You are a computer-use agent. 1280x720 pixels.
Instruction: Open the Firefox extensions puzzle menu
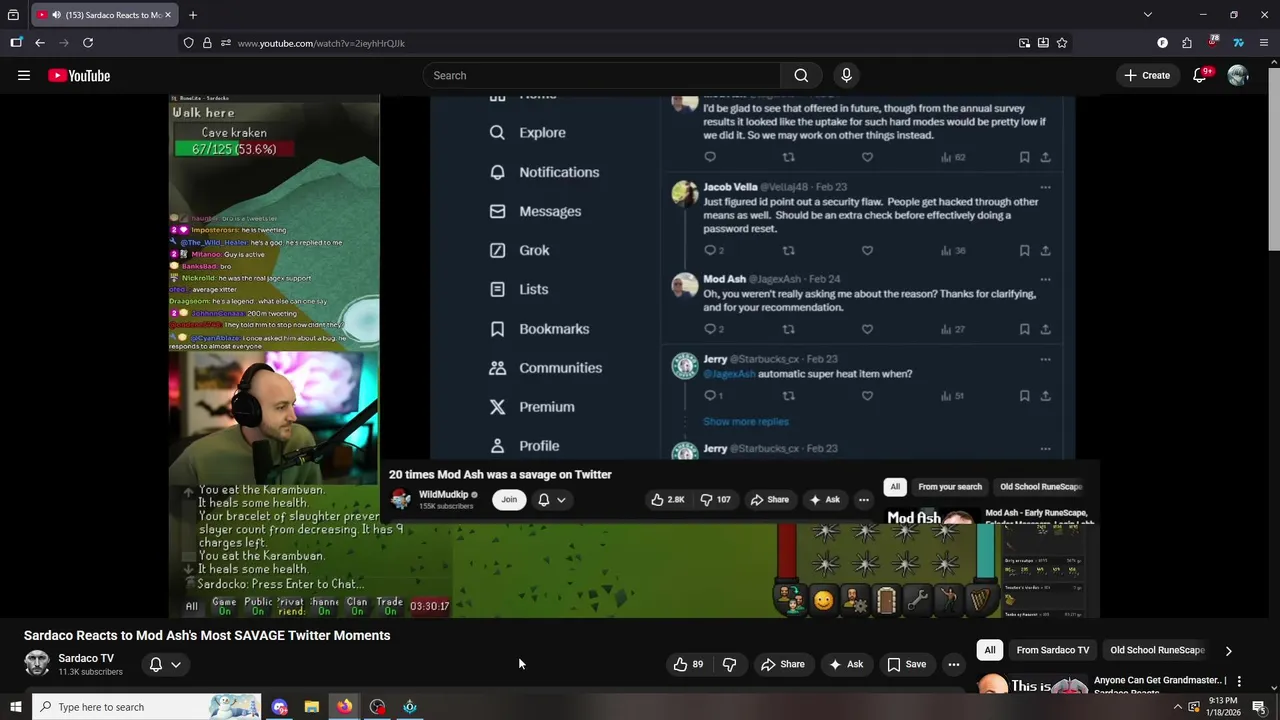[1187, 43]
